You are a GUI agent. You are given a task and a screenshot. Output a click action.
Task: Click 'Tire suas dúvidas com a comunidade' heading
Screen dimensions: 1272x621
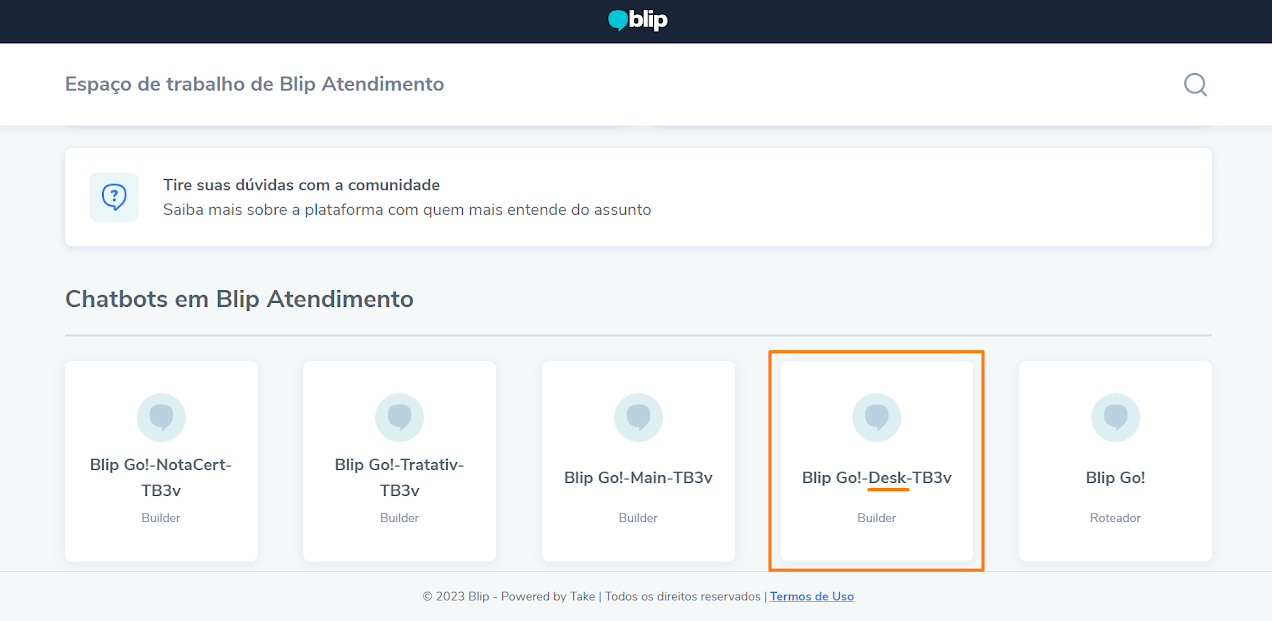(301, 185)
